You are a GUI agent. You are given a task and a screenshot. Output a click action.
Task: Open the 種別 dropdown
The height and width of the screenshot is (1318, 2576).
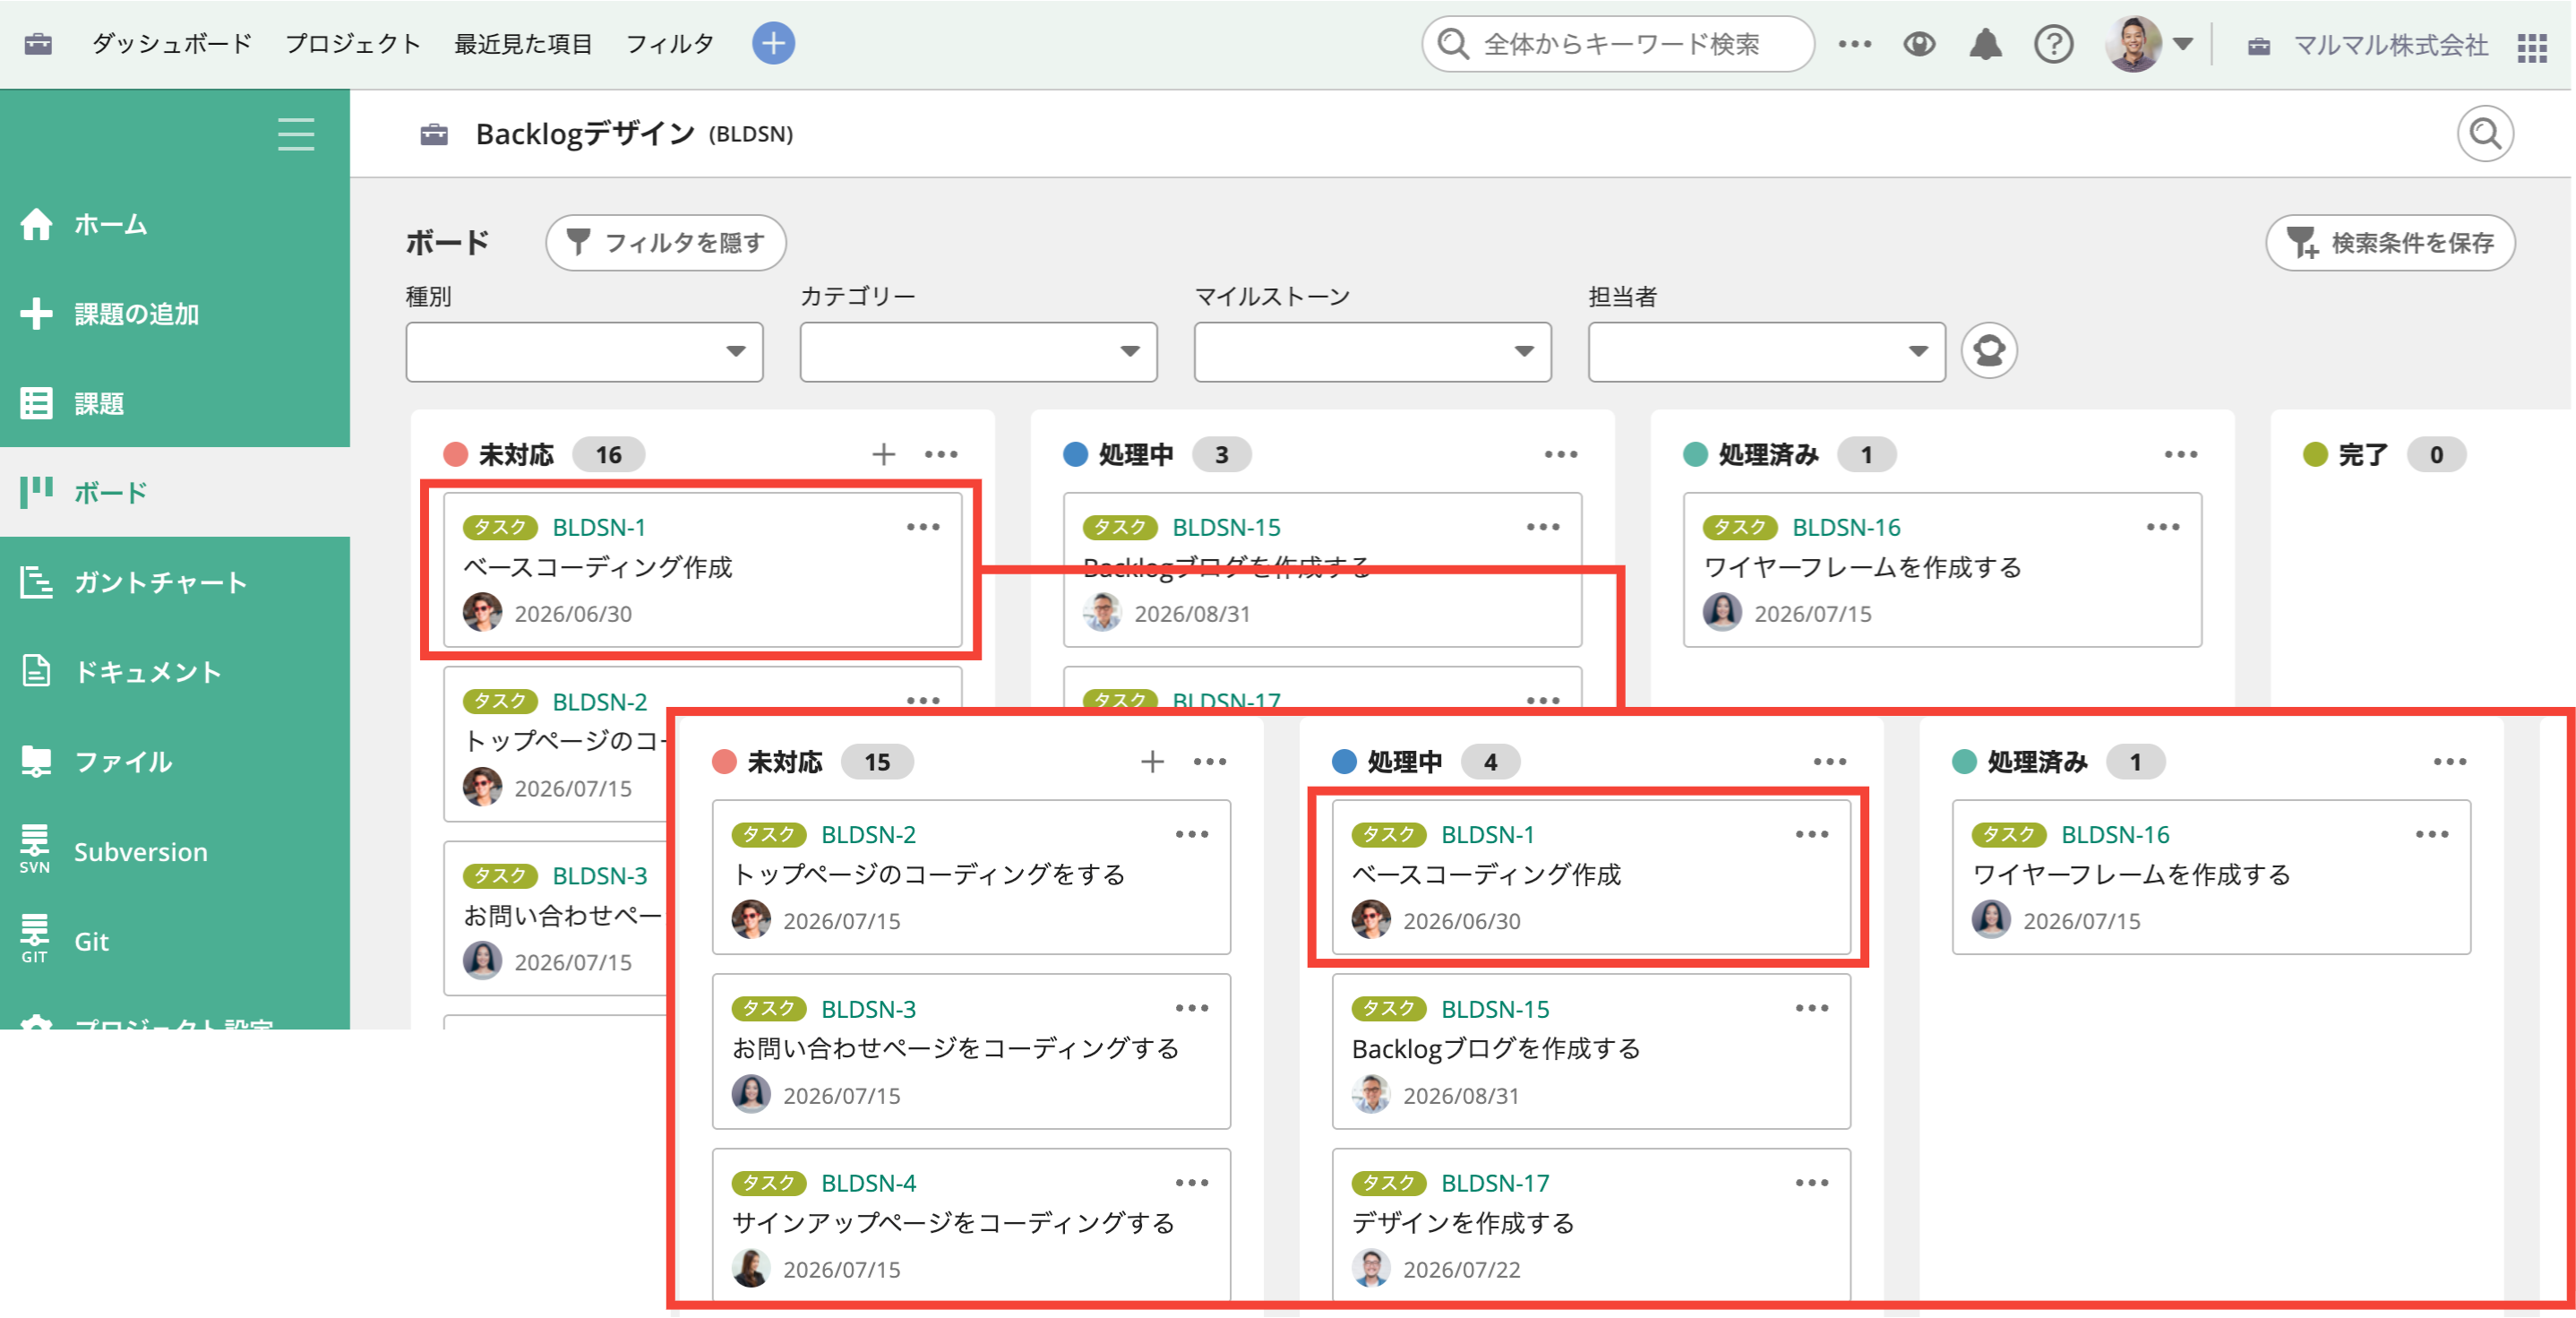click(584, 351)
